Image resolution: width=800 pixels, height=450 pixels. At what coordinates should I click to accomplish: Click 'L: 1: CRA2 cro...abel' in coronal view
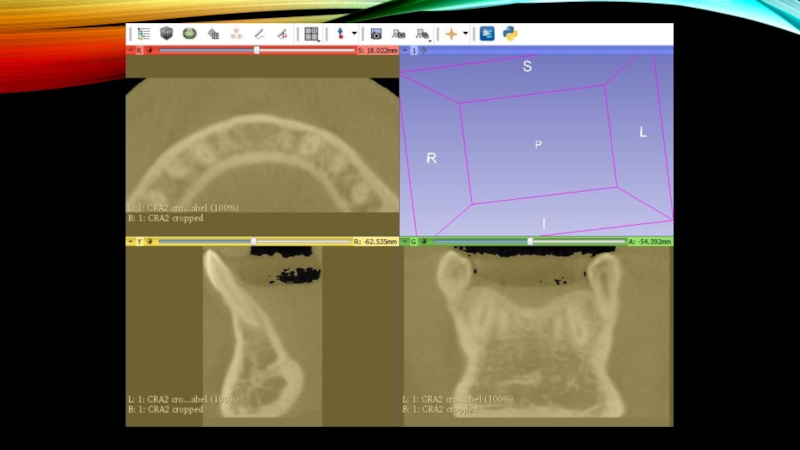pyautogui.click(x=442, y=399)
